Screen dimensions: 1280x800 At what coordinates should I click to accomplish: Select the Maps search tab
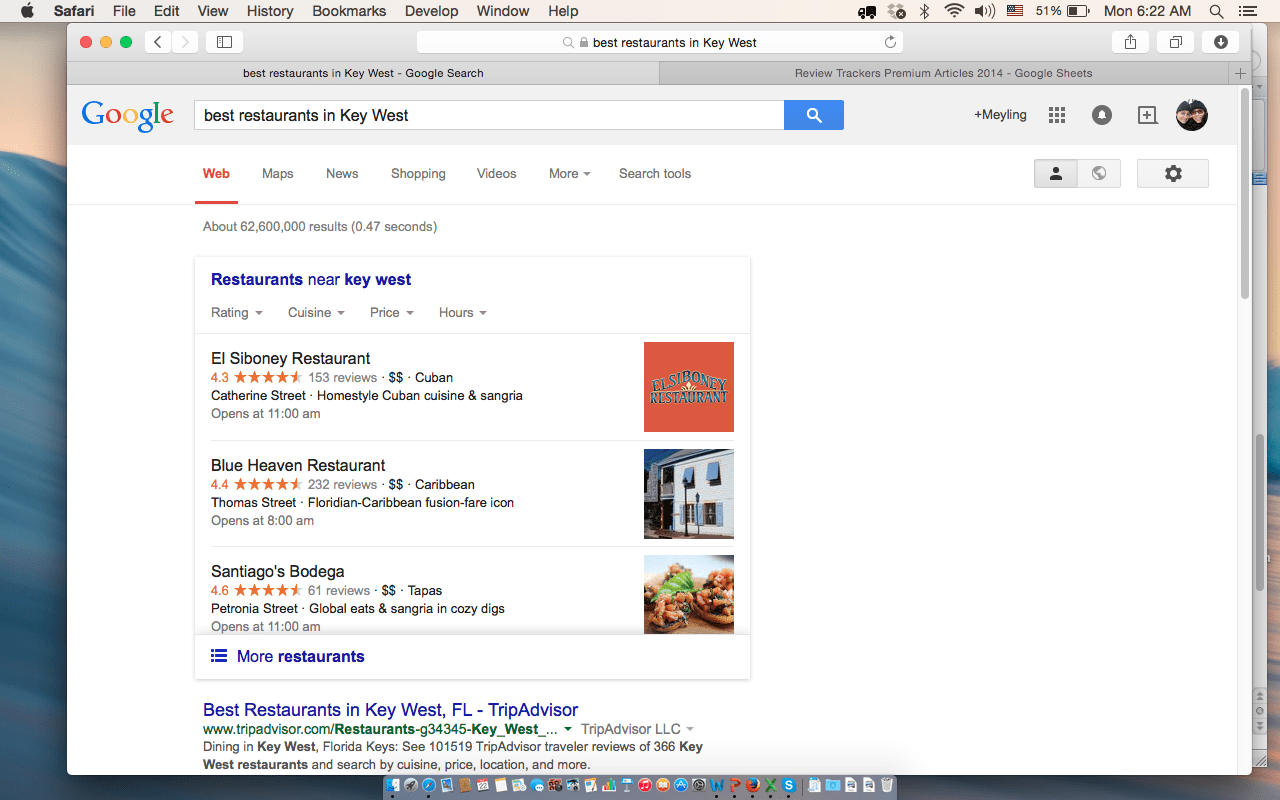[x=278, y=173]
